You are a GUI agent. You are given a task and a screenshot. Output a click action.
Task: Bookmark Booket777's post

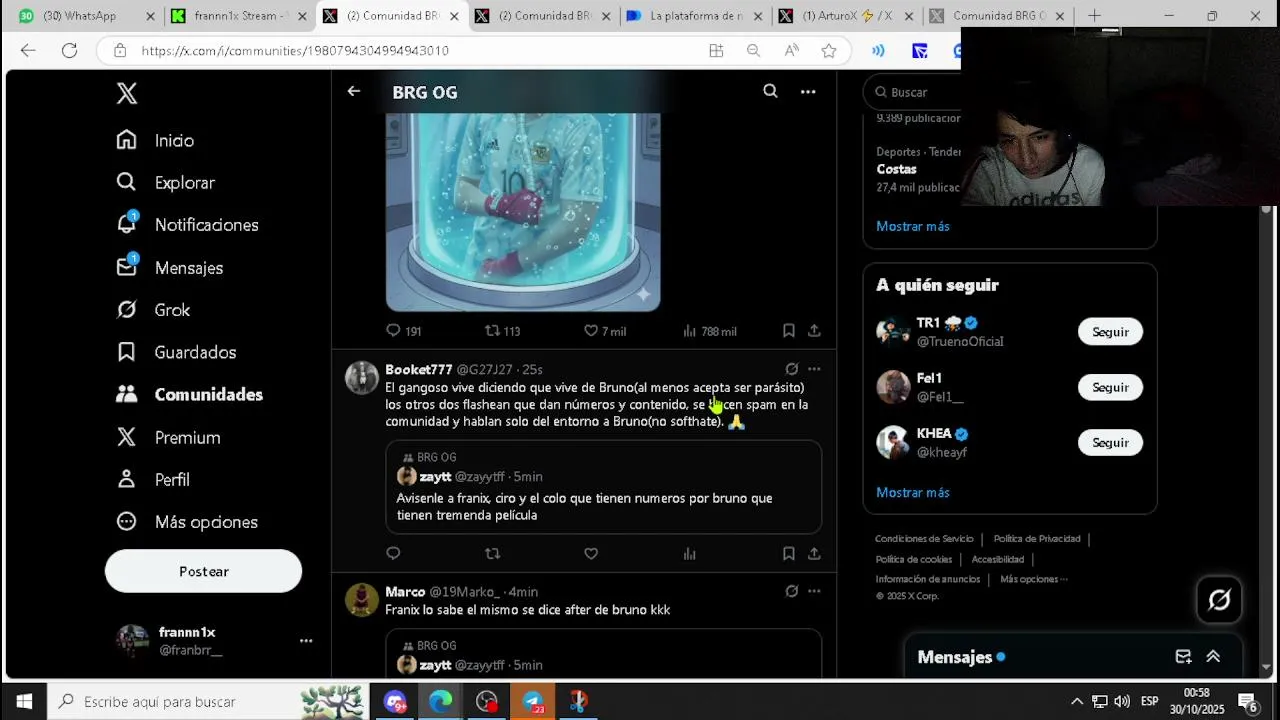pos(788,553)
